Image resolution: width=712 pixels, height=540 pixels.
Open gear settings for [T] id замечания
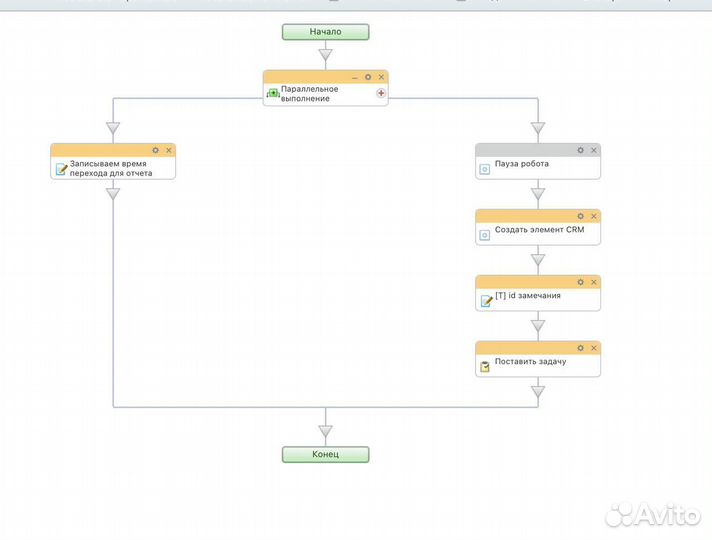pos(580,282)
